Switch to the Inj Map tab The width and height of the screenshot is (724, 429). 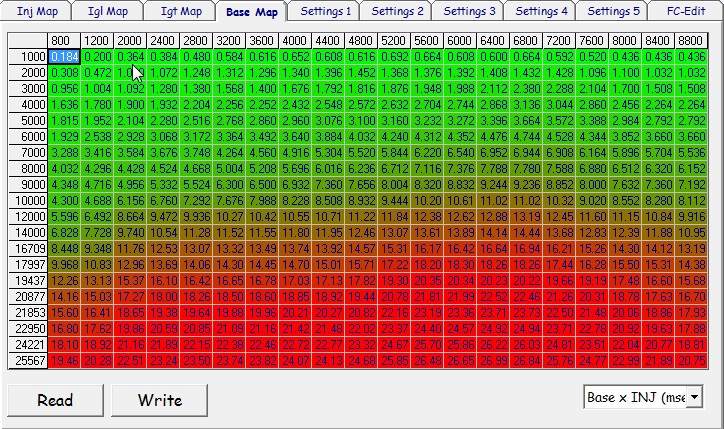click(x=36, y=11)
